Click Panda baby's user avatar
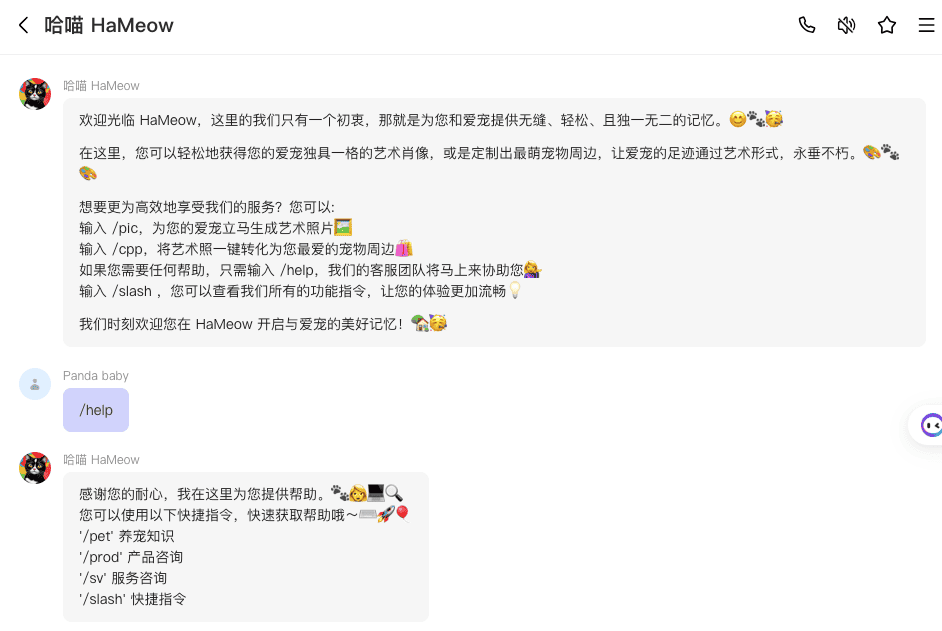Viewport: 942px width, 631px height. tap(35, 384)
